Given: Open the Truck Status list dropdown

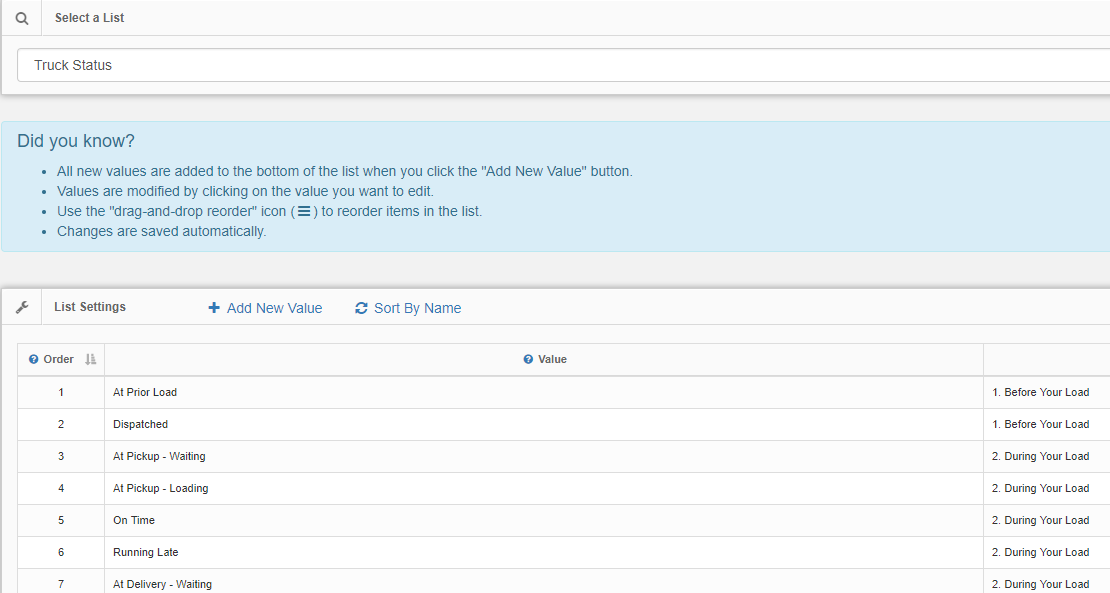Looking at the screenshot, I should click(563, 65).
